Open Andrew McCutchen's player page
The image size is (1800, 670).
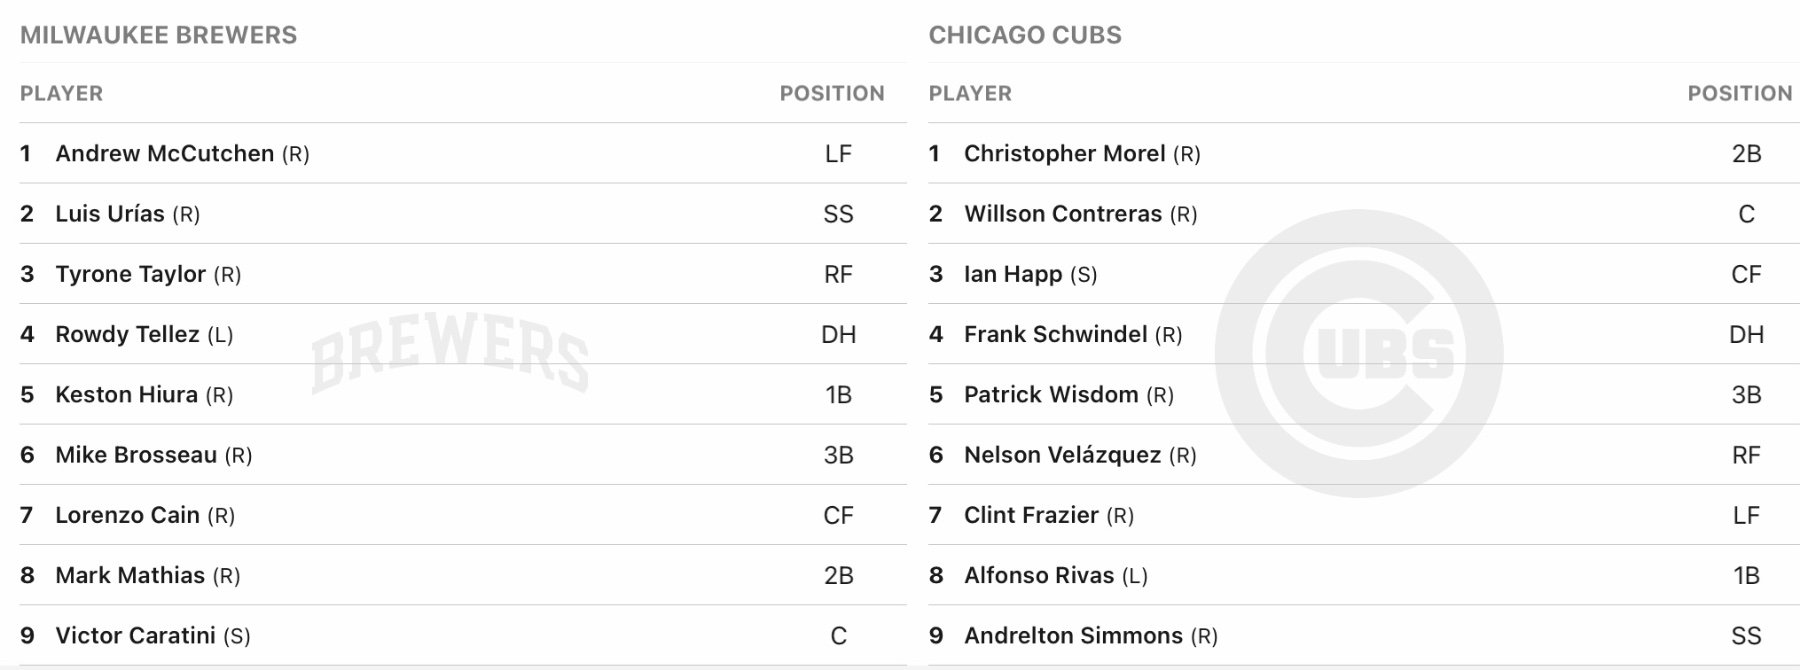(165, 154)
